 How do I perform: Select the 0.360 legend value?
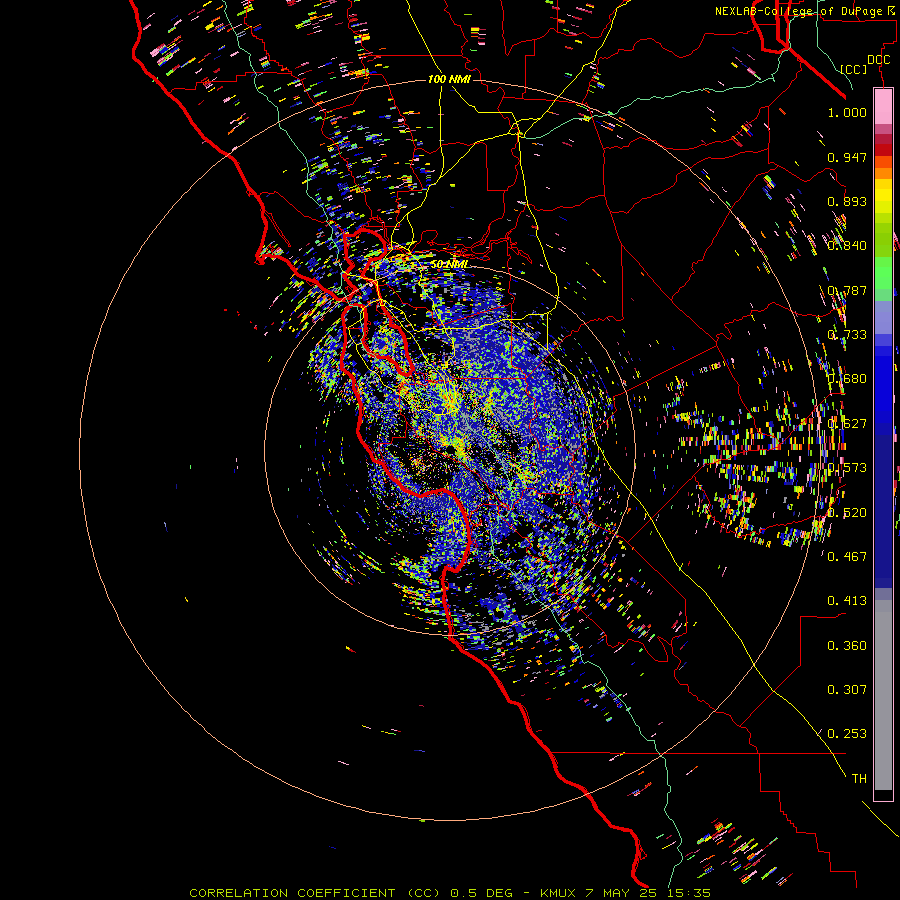[847, 646]
